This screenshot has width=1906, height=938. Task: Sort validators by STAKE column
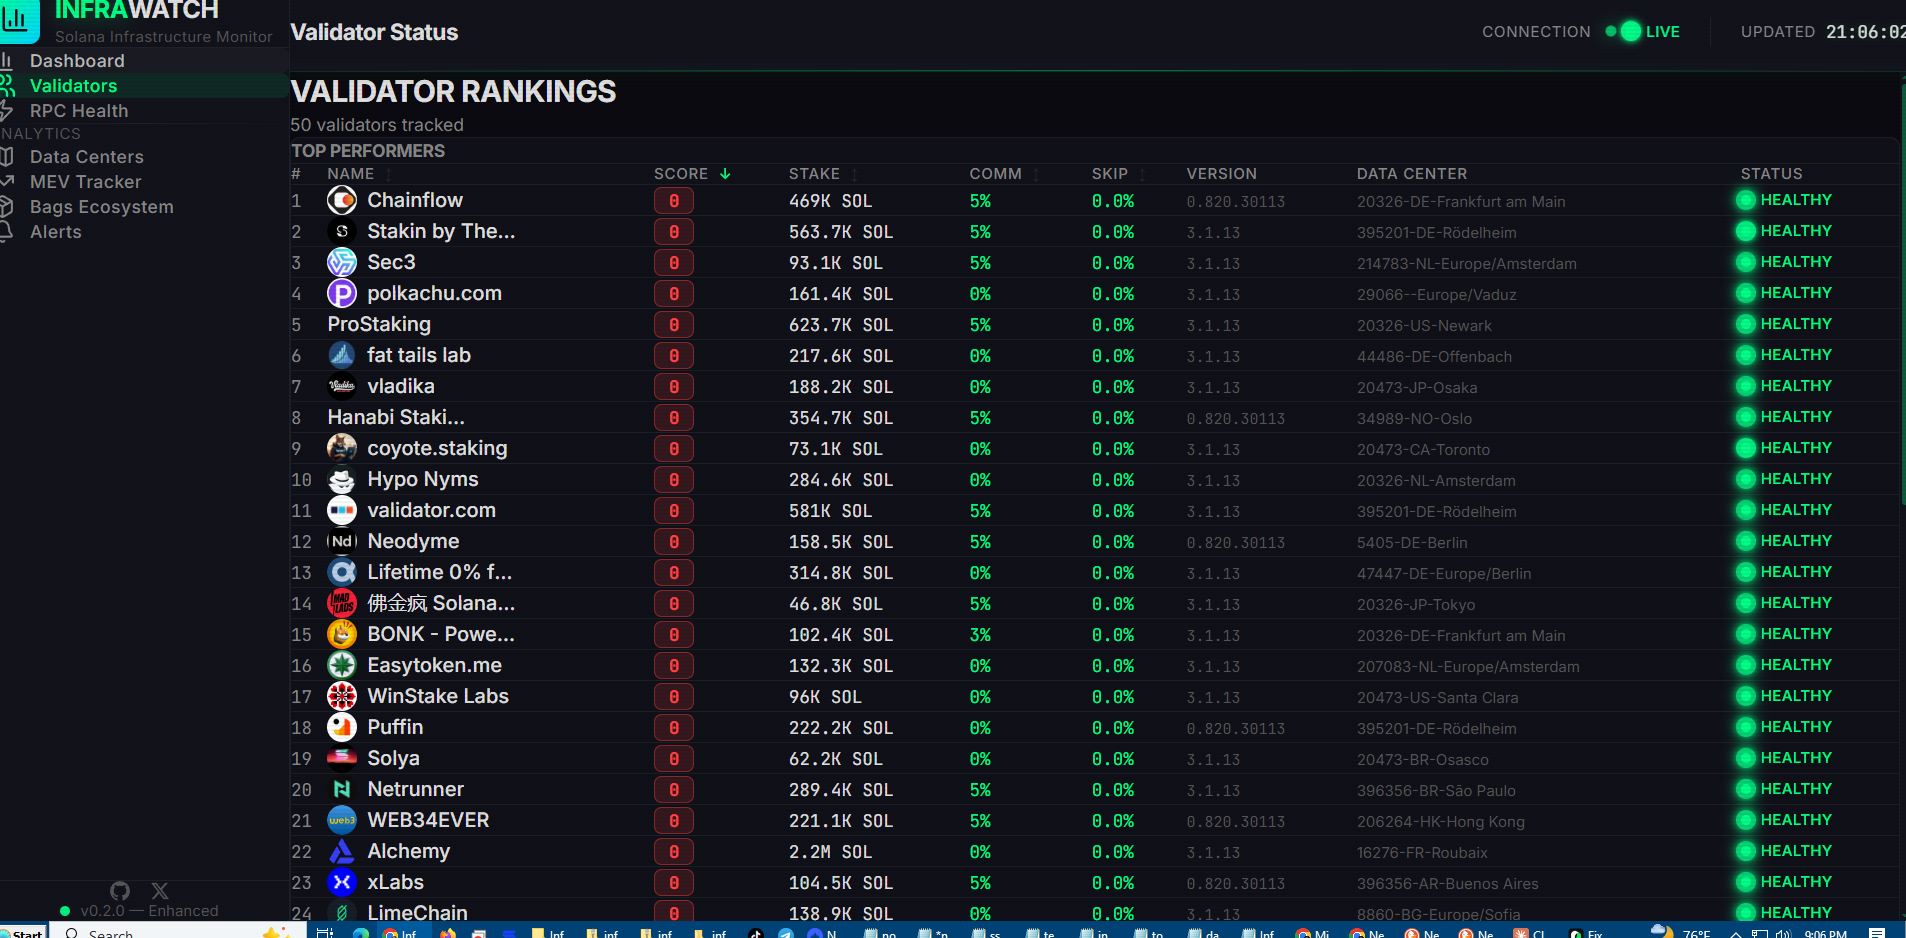(822, 174)
